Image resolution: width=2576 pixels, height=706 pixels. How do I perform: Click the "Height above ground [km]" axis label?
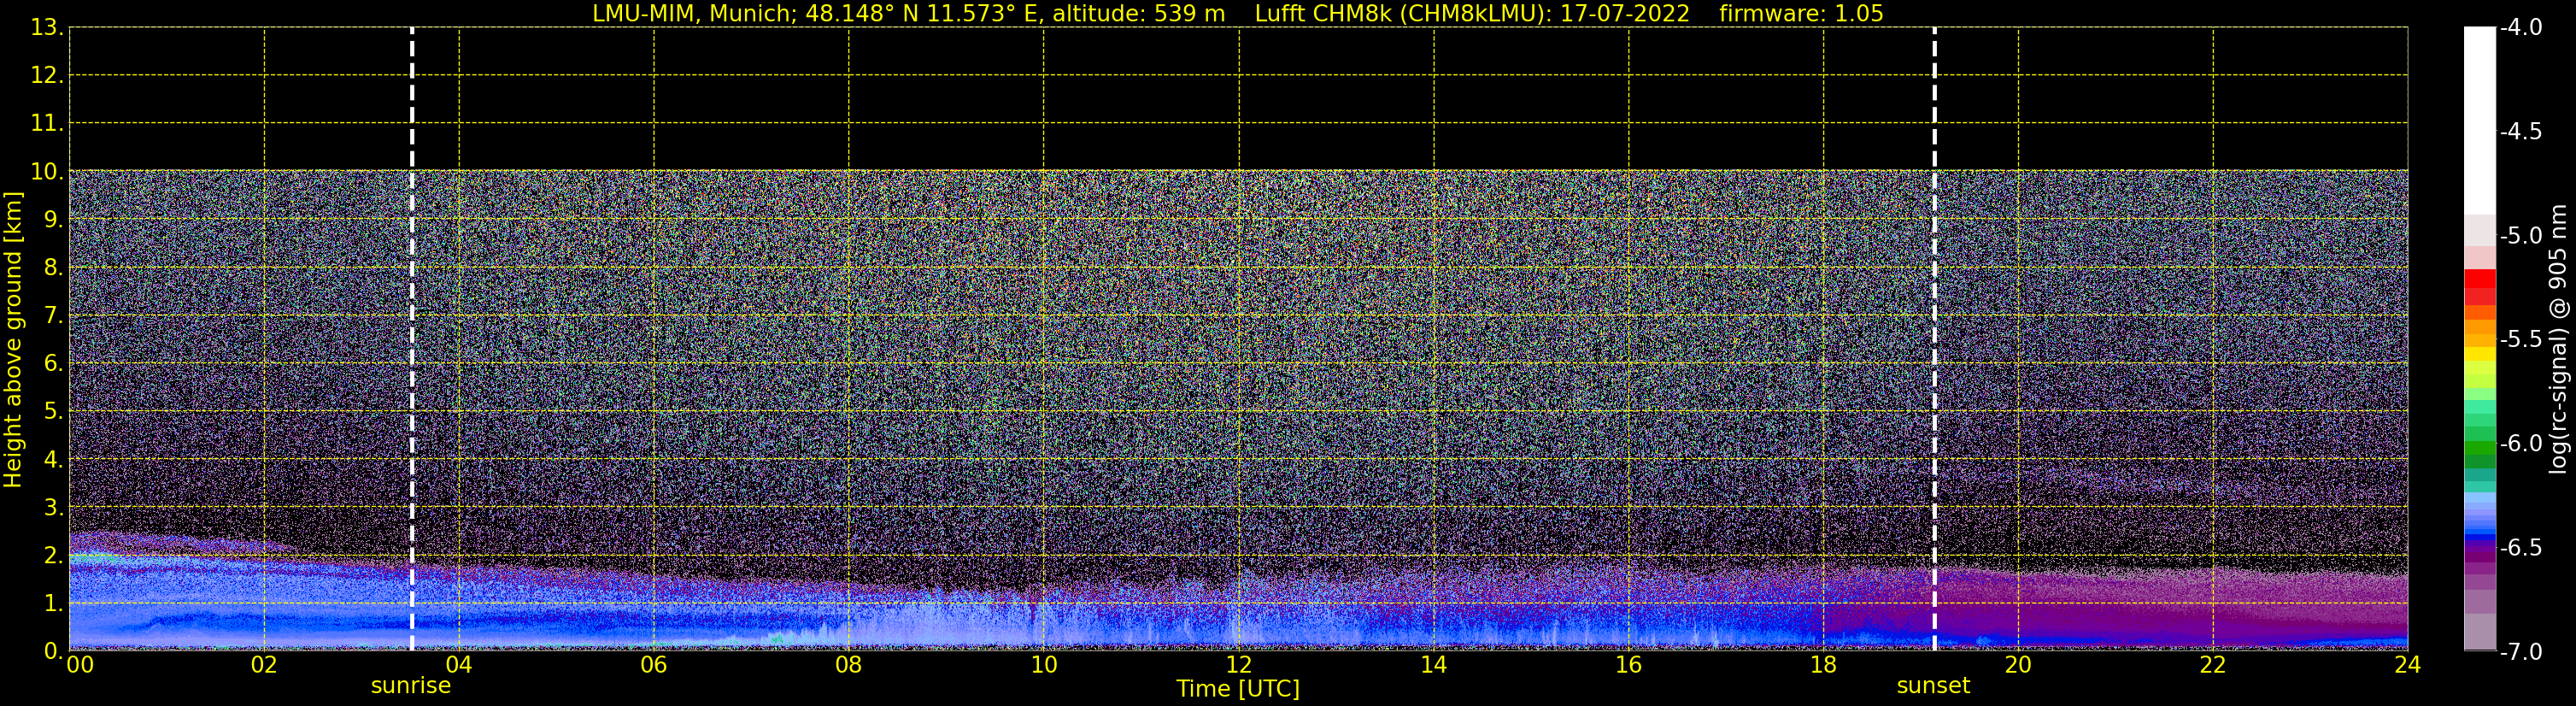click(x=12, y=340)
